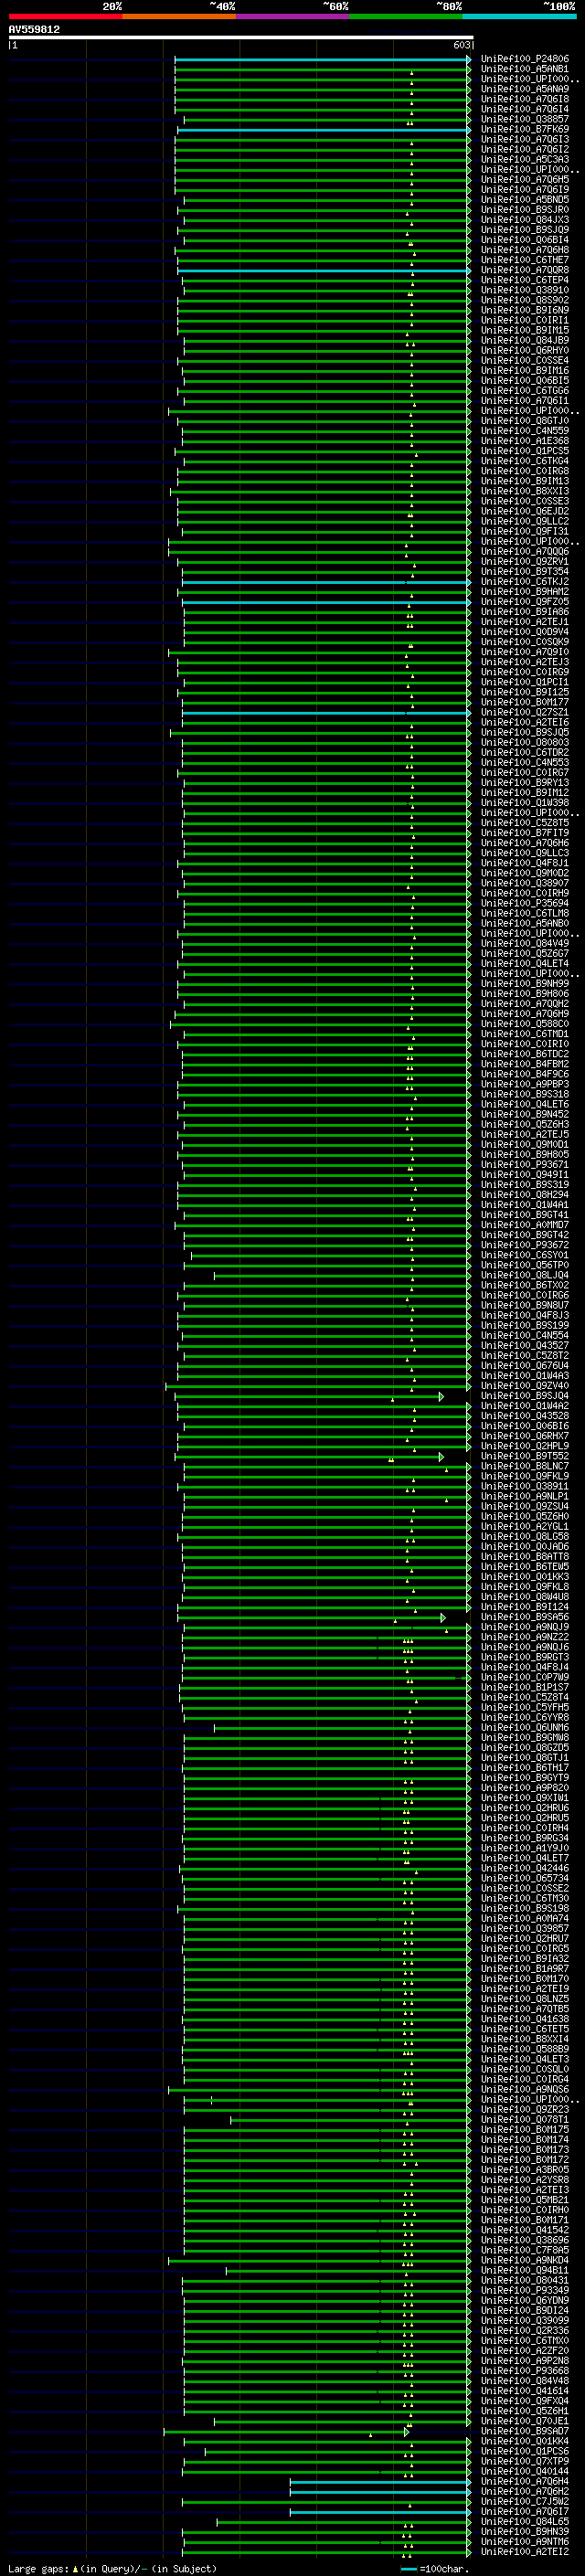The width and height of the screenshot is (585, 2576).
Task: Select the UniRef100_Q6UNM6 label
Action: tap(525, 1727)
